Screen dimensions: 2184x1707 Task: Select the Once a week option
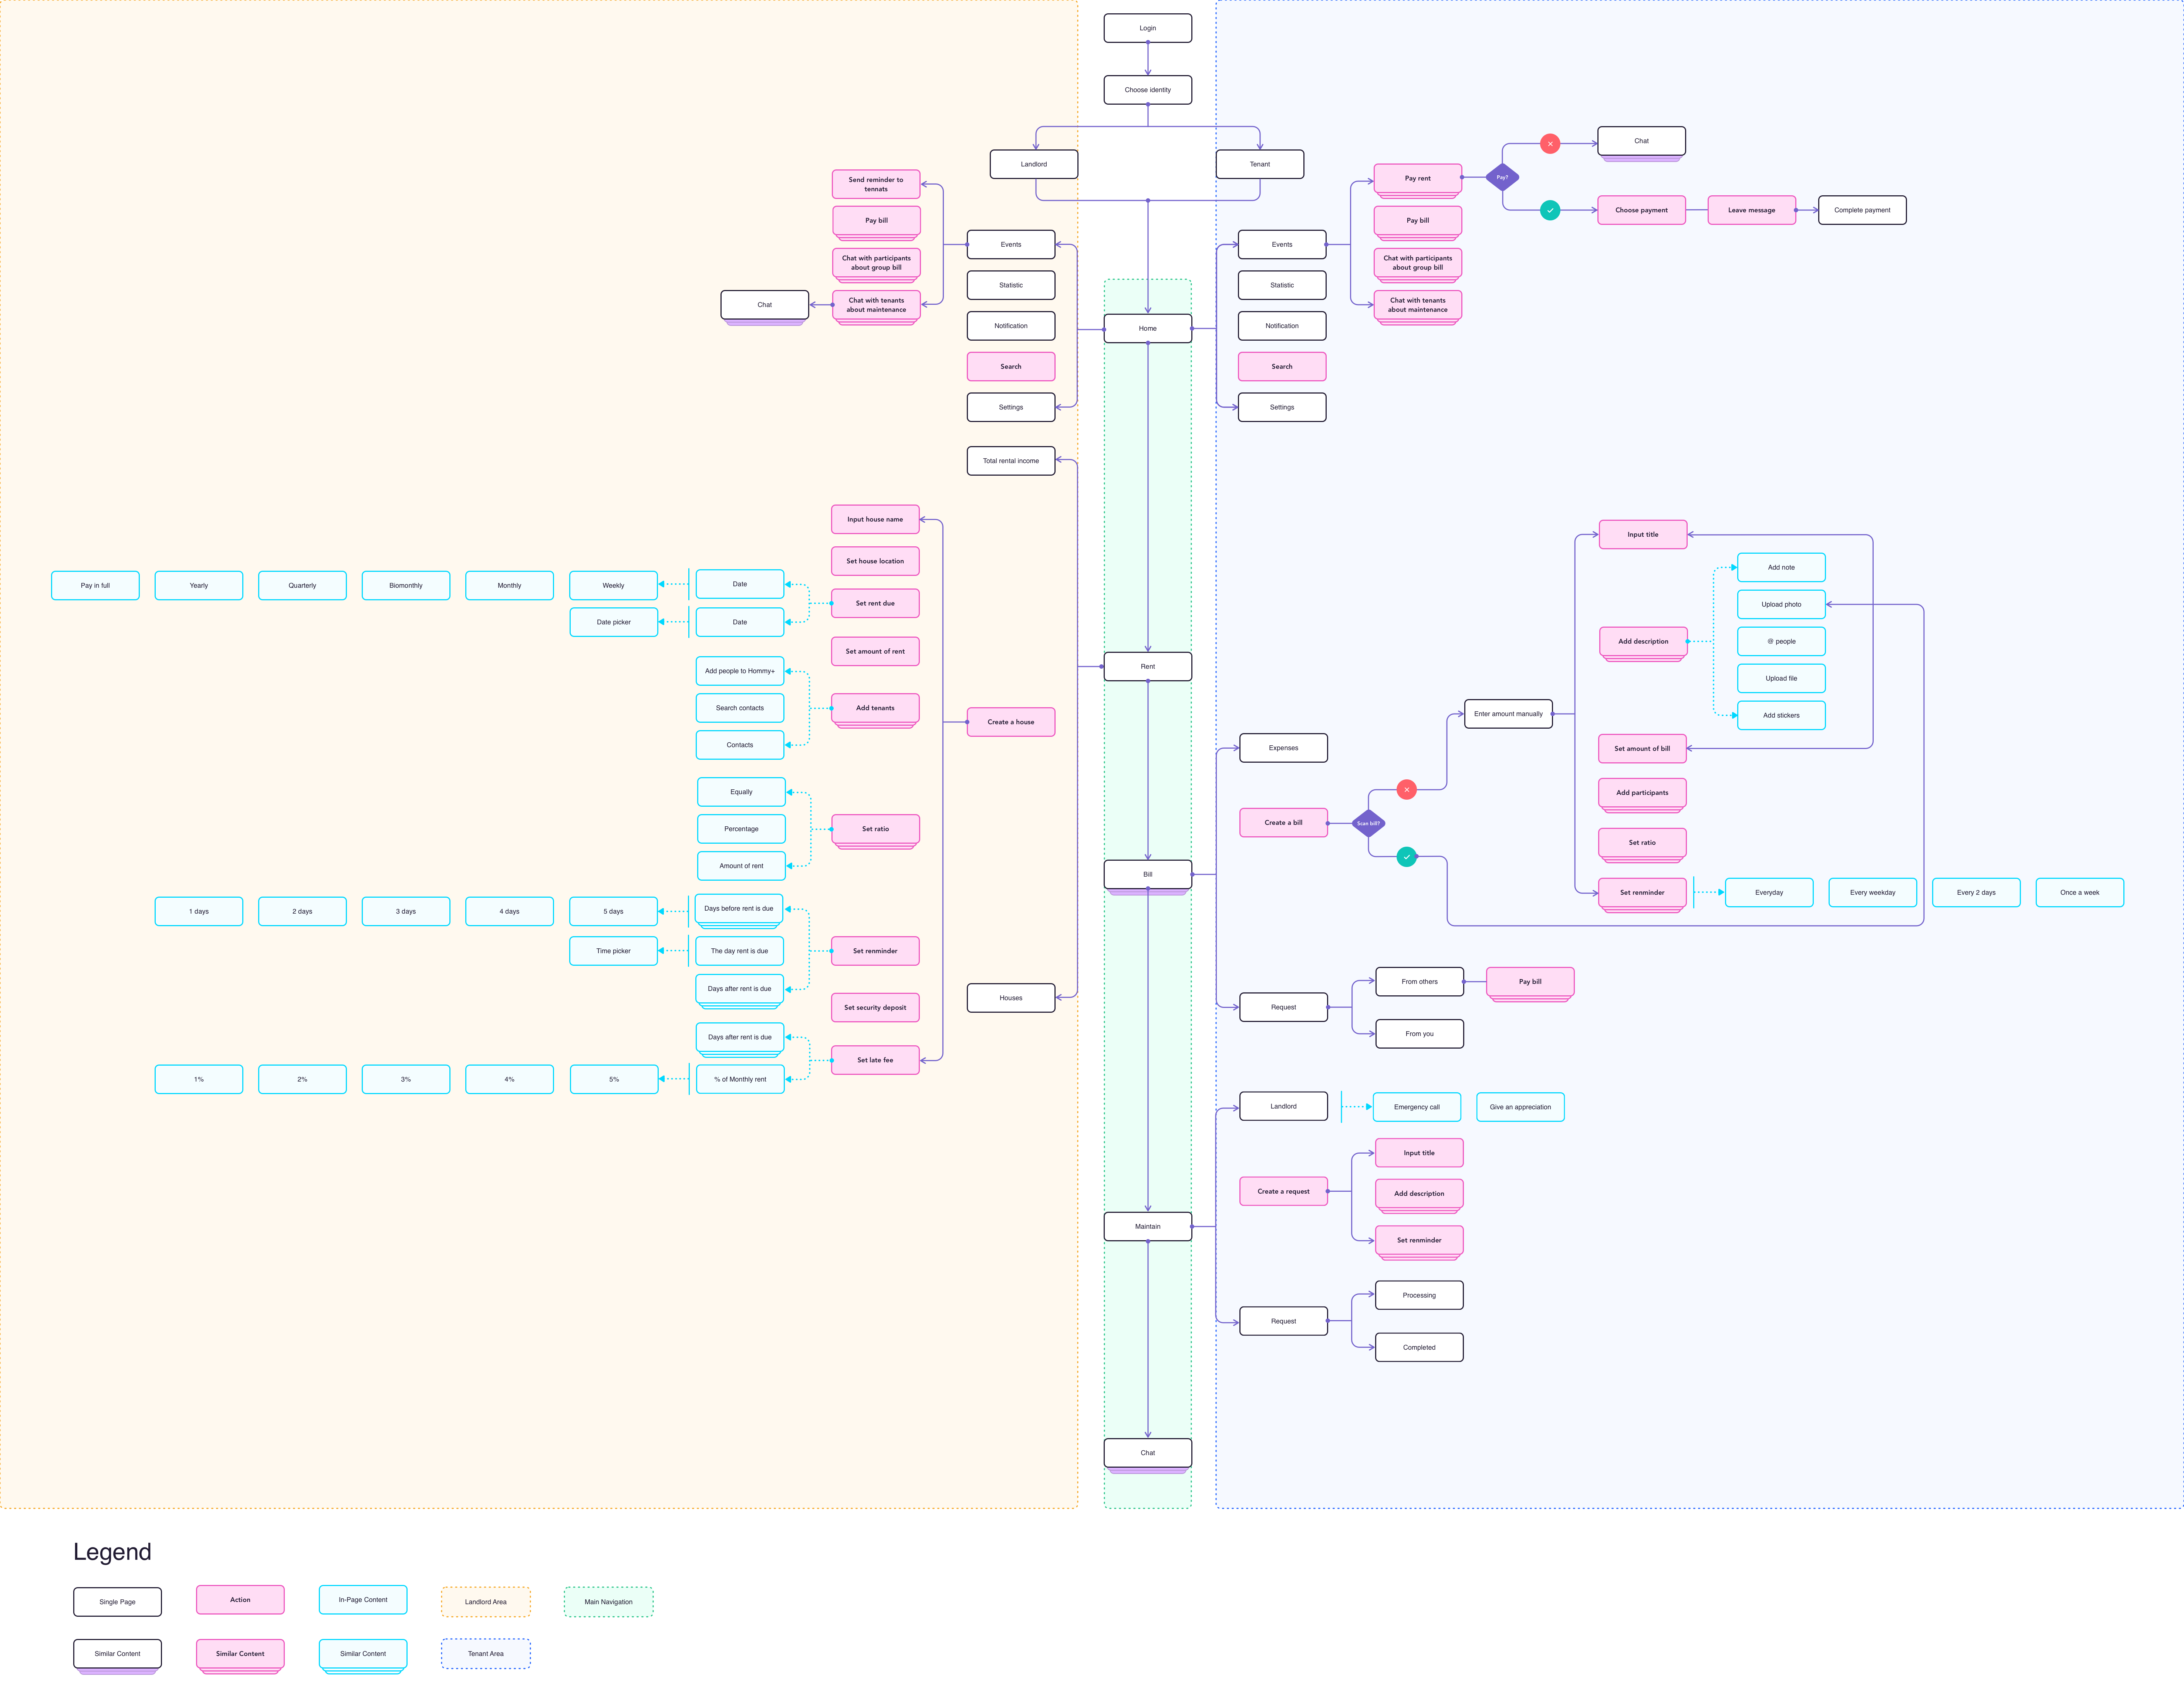[x=2080, y=892]
